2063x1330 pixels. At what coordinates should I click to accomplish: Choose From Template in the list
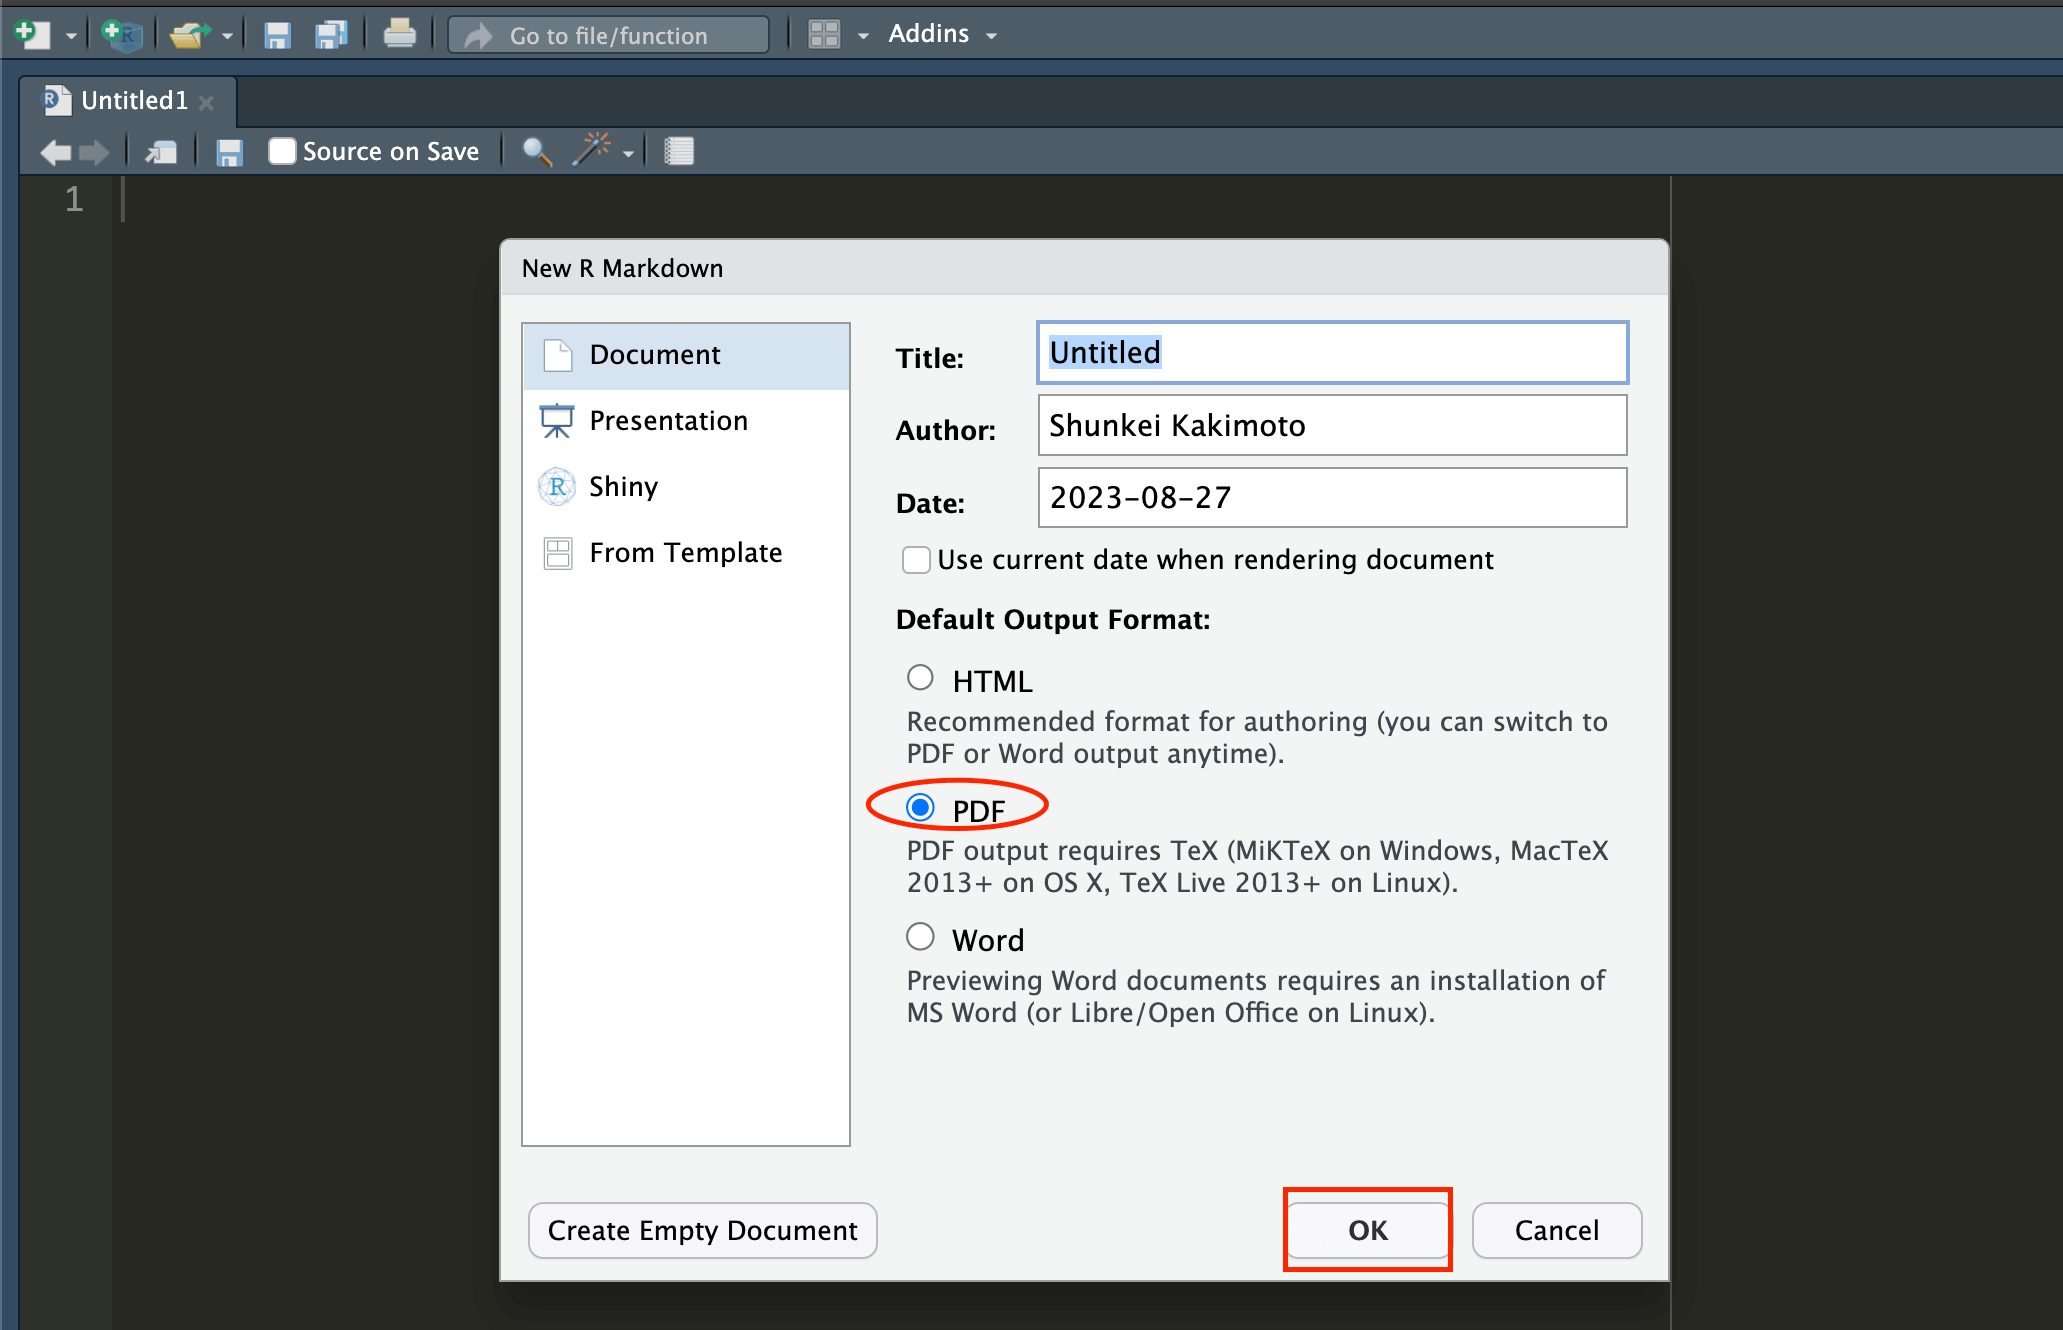[x=685, y=553]
